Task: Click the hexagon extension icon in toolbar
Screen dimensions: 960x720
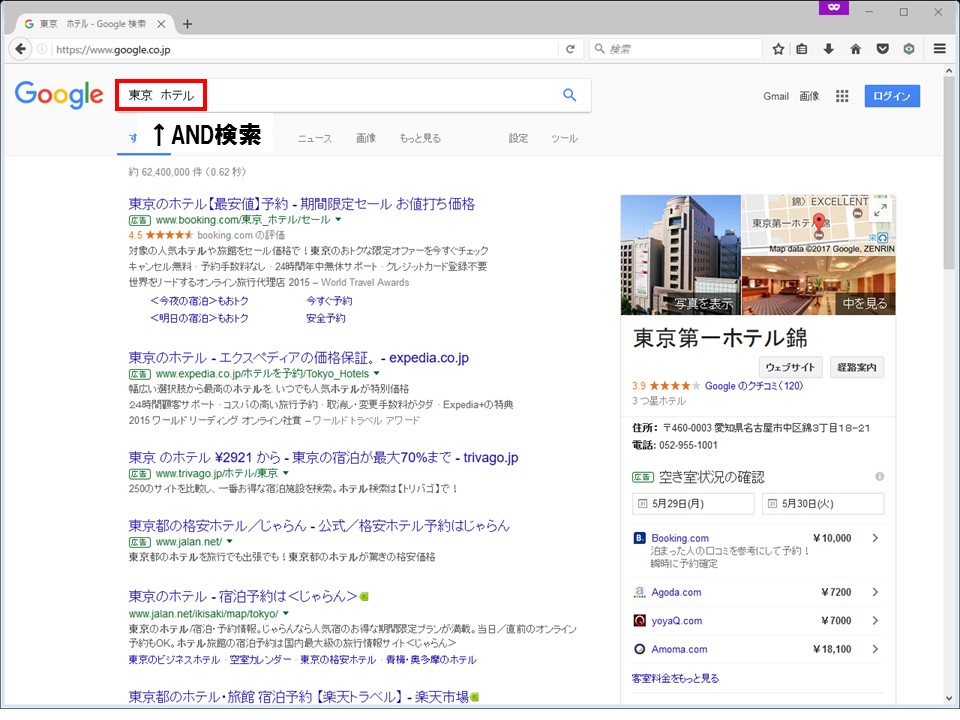Action: point(909,49)
